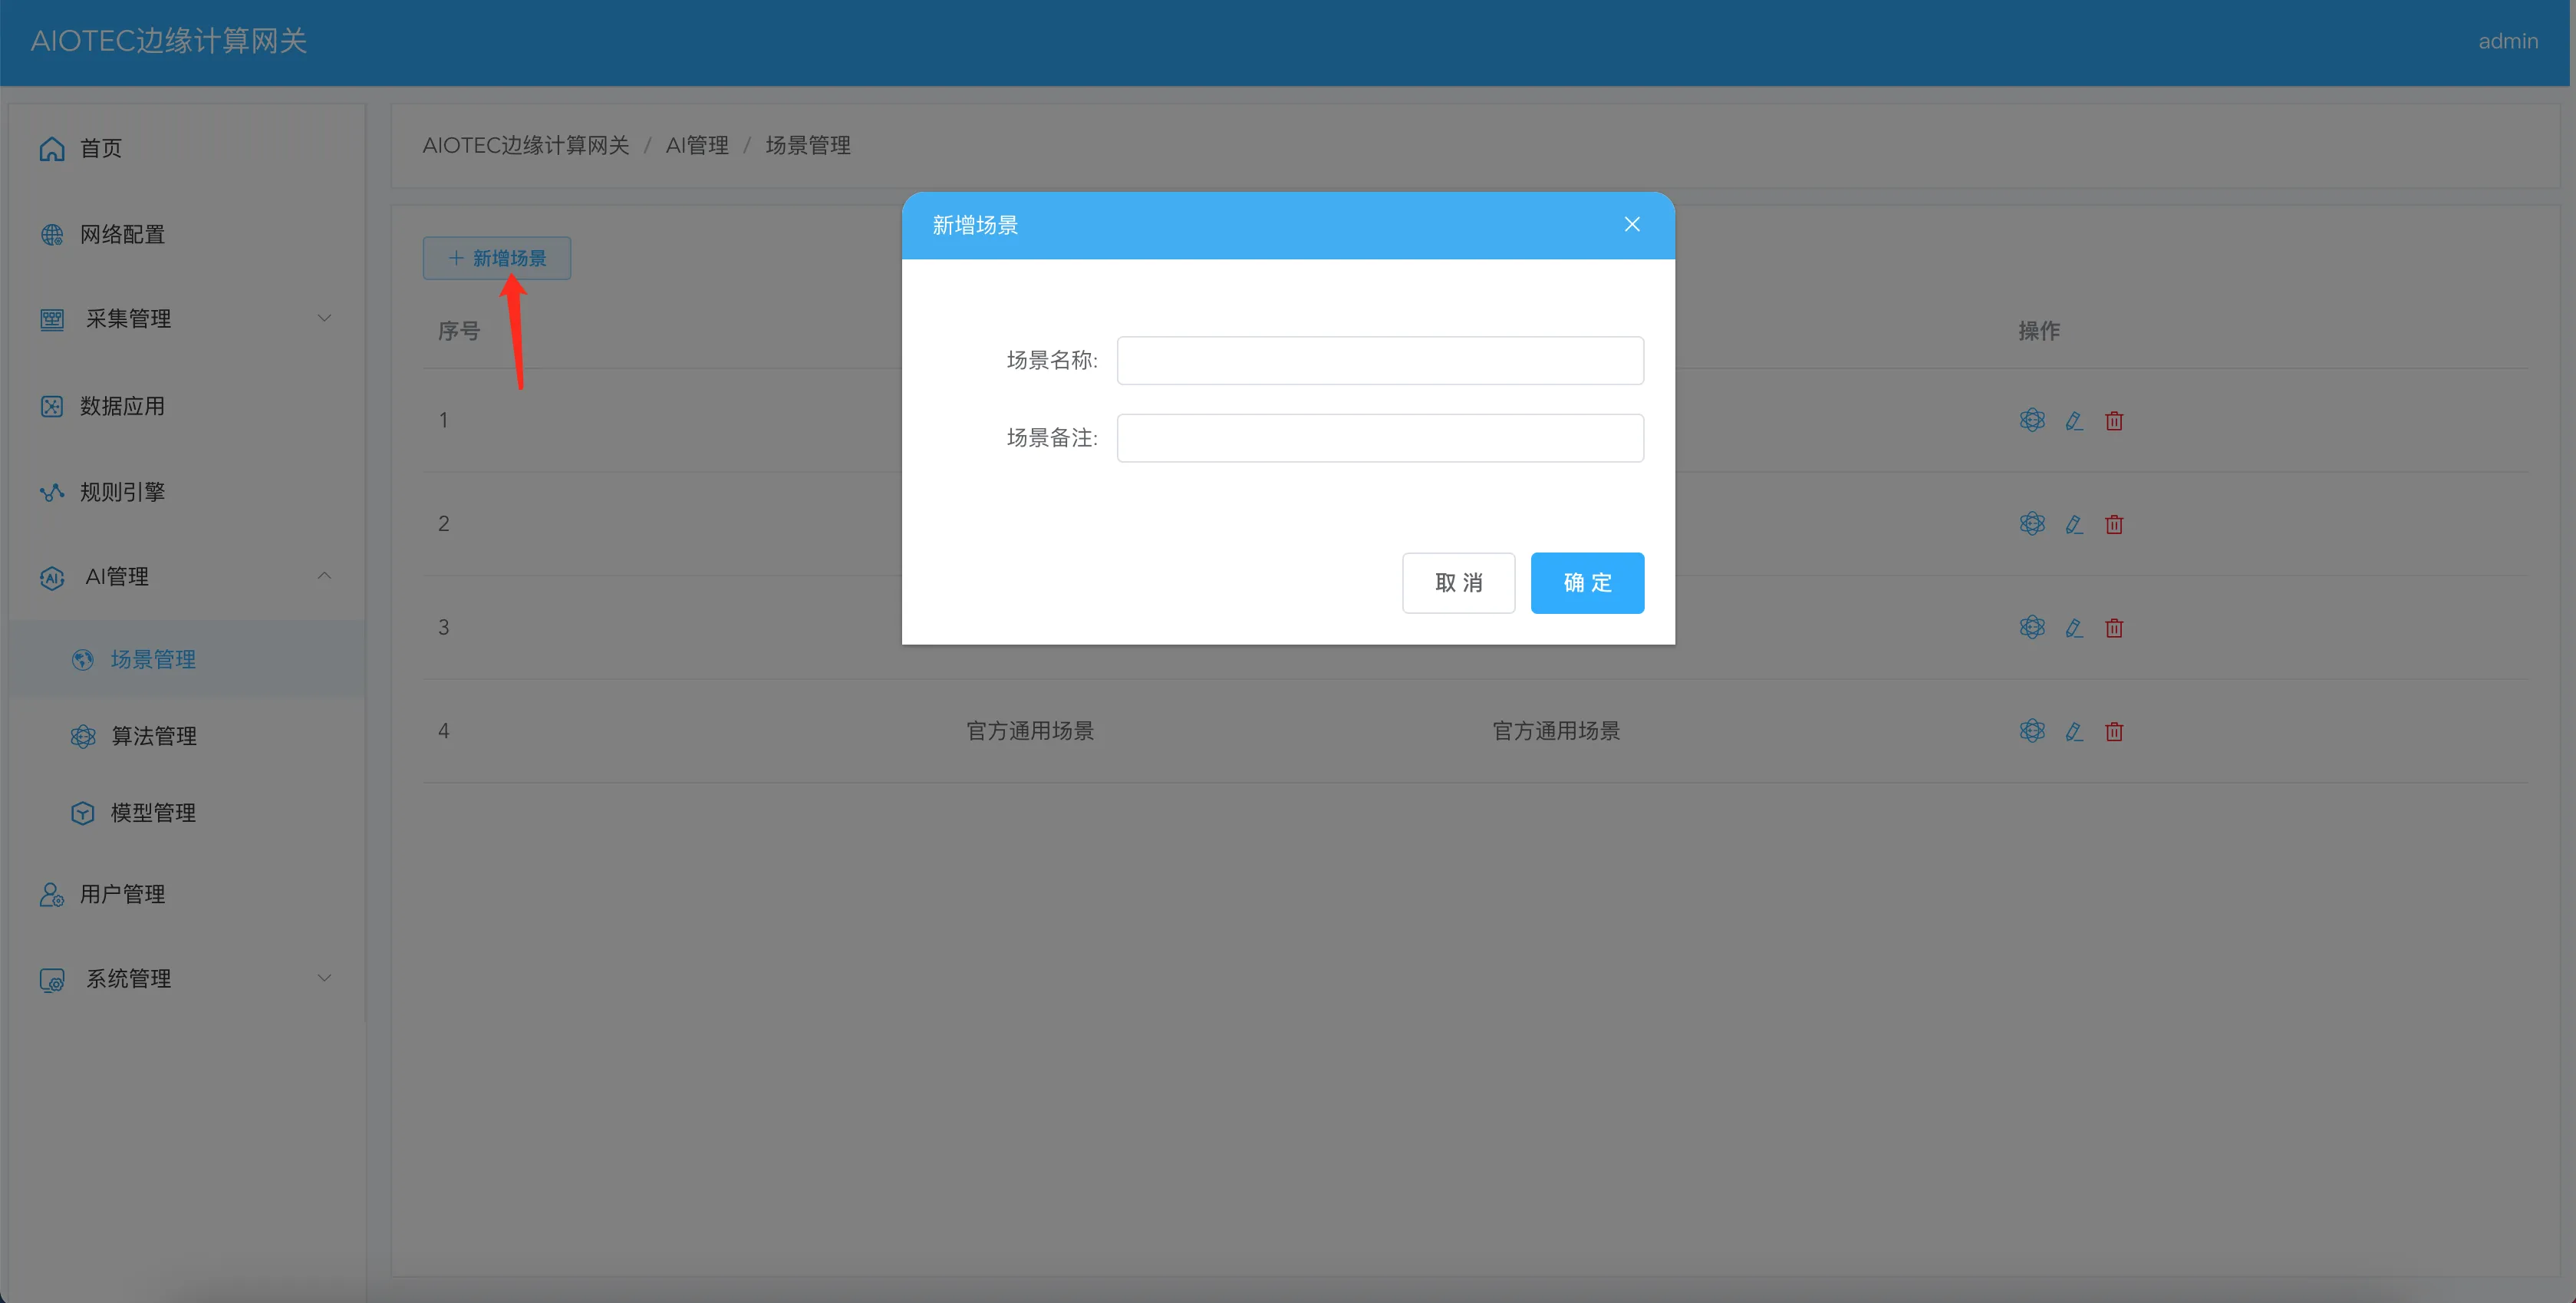Expand the 系统管理 menu chevron
Screen dimensions: 2576x1303
coord(324,978)
